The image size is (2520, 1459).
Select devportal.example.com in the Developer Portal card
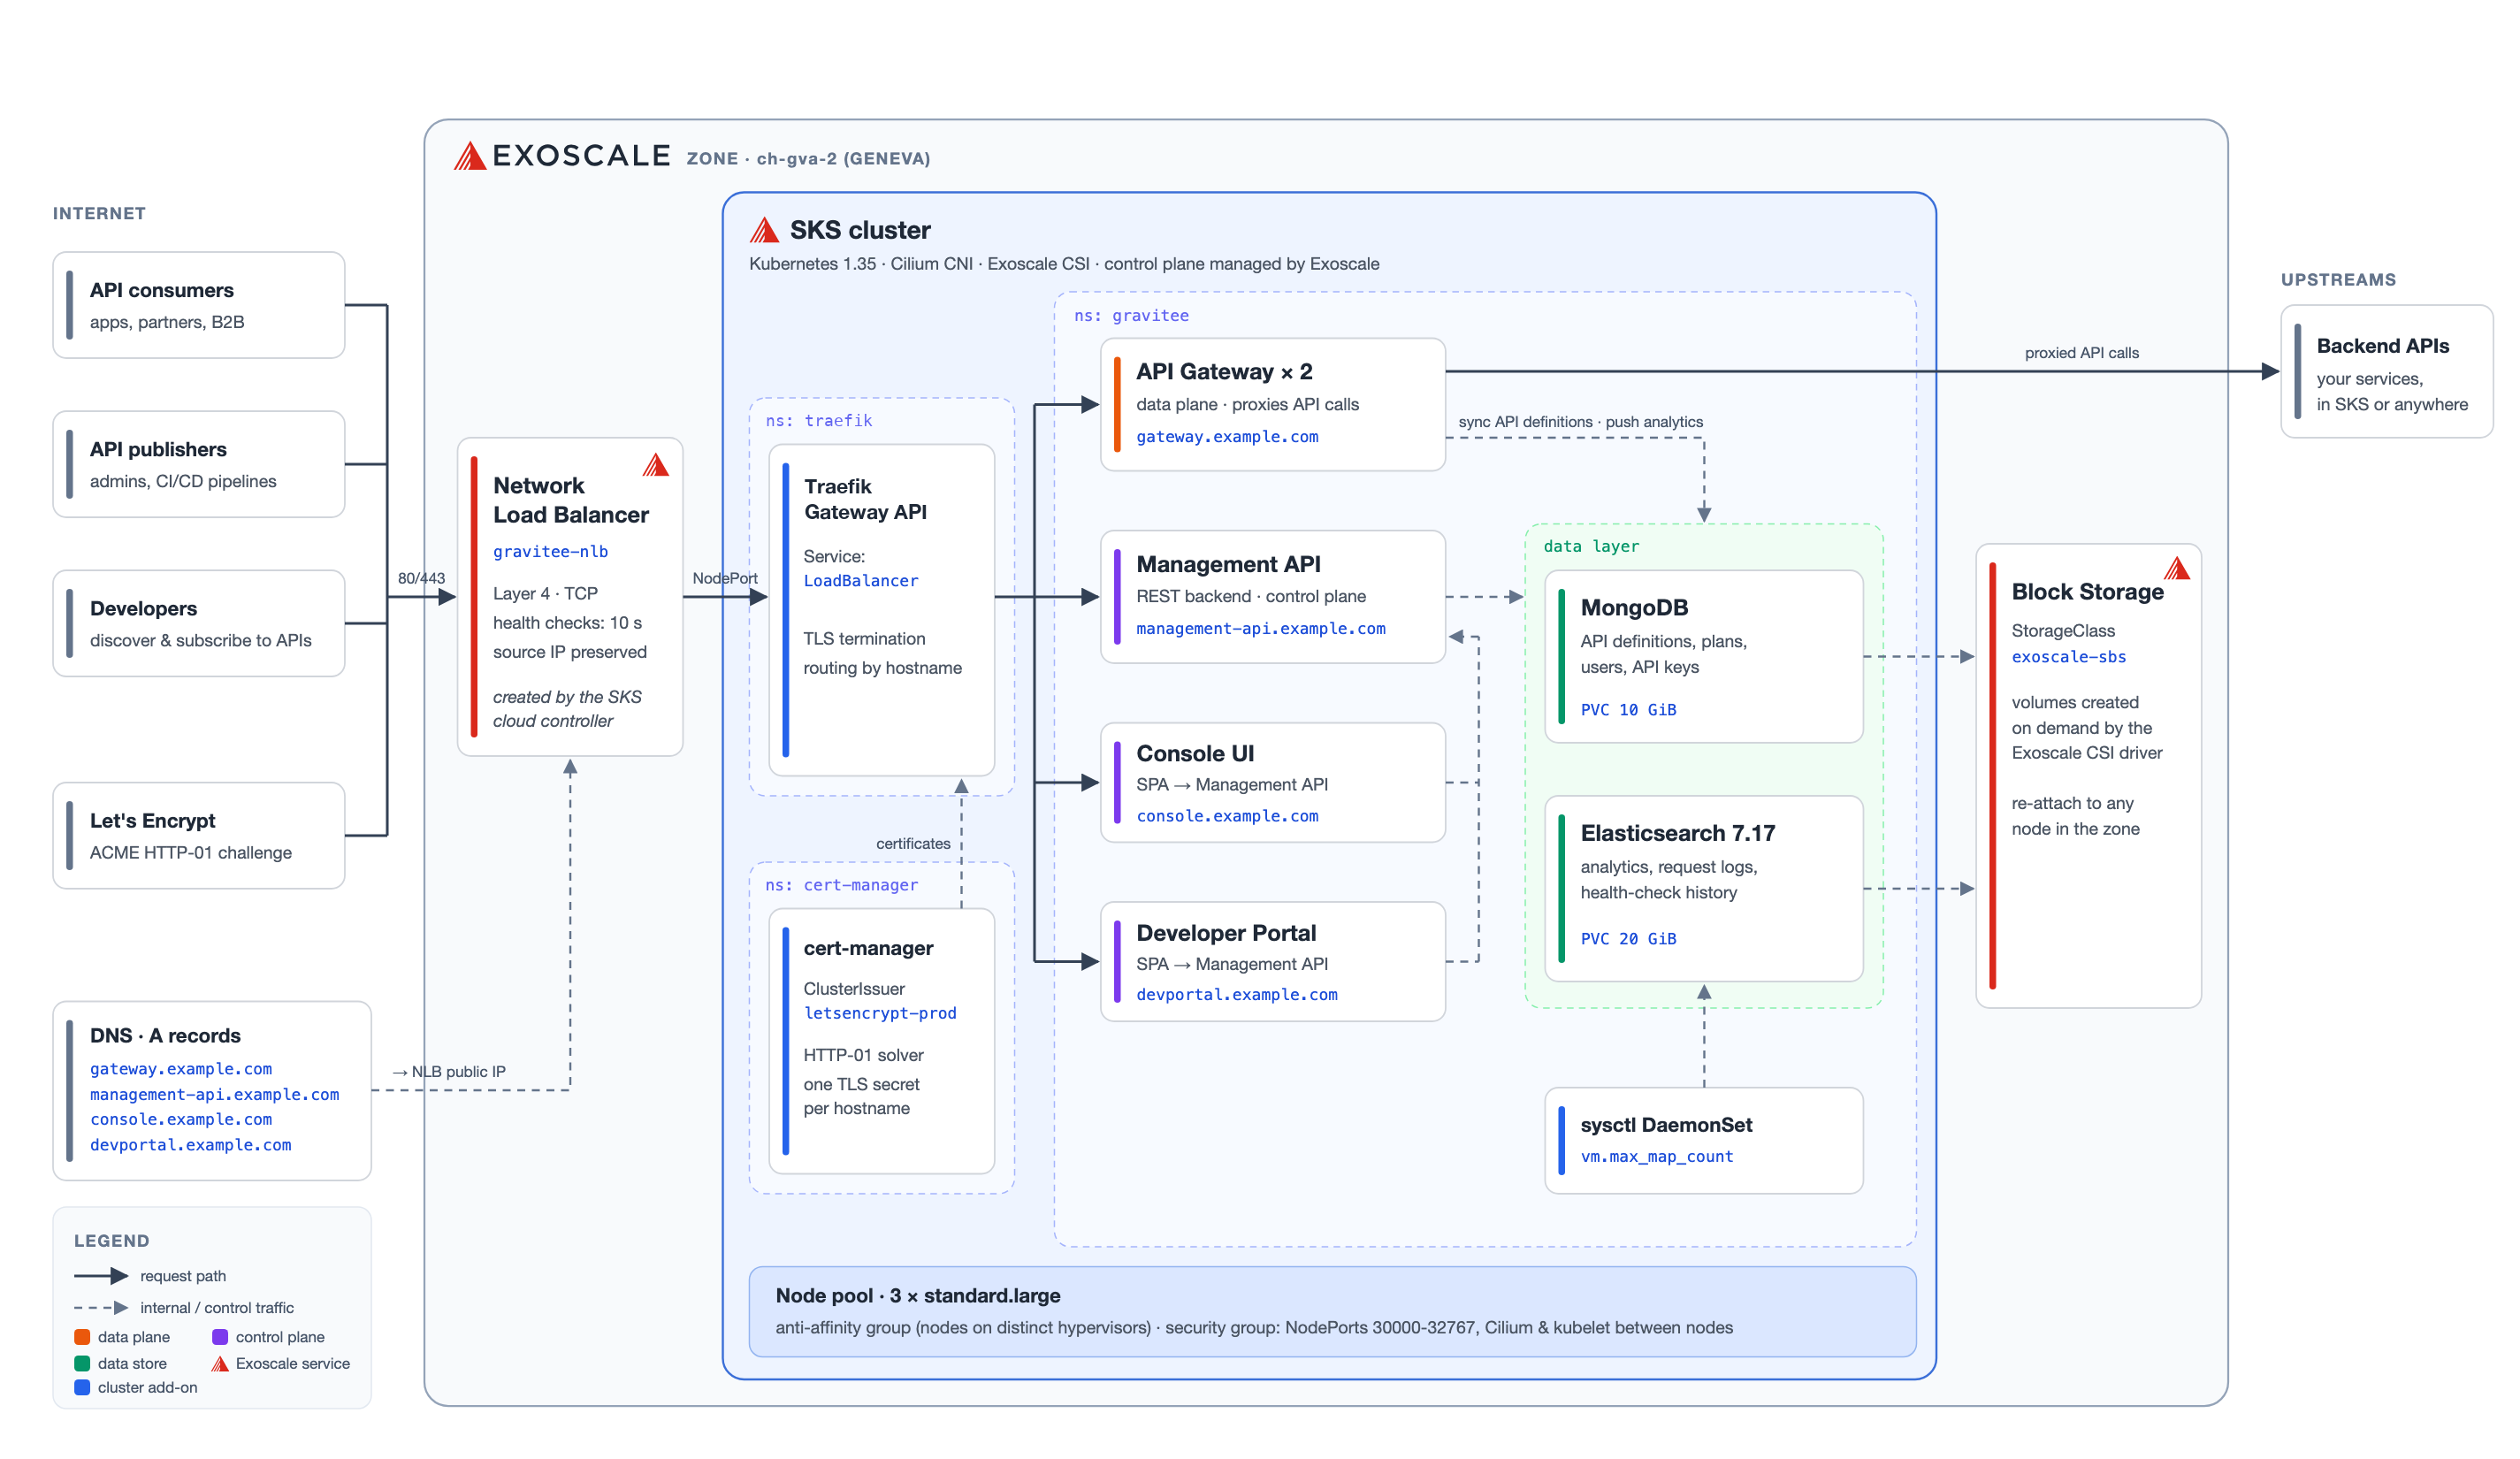tap(1236, 994)
